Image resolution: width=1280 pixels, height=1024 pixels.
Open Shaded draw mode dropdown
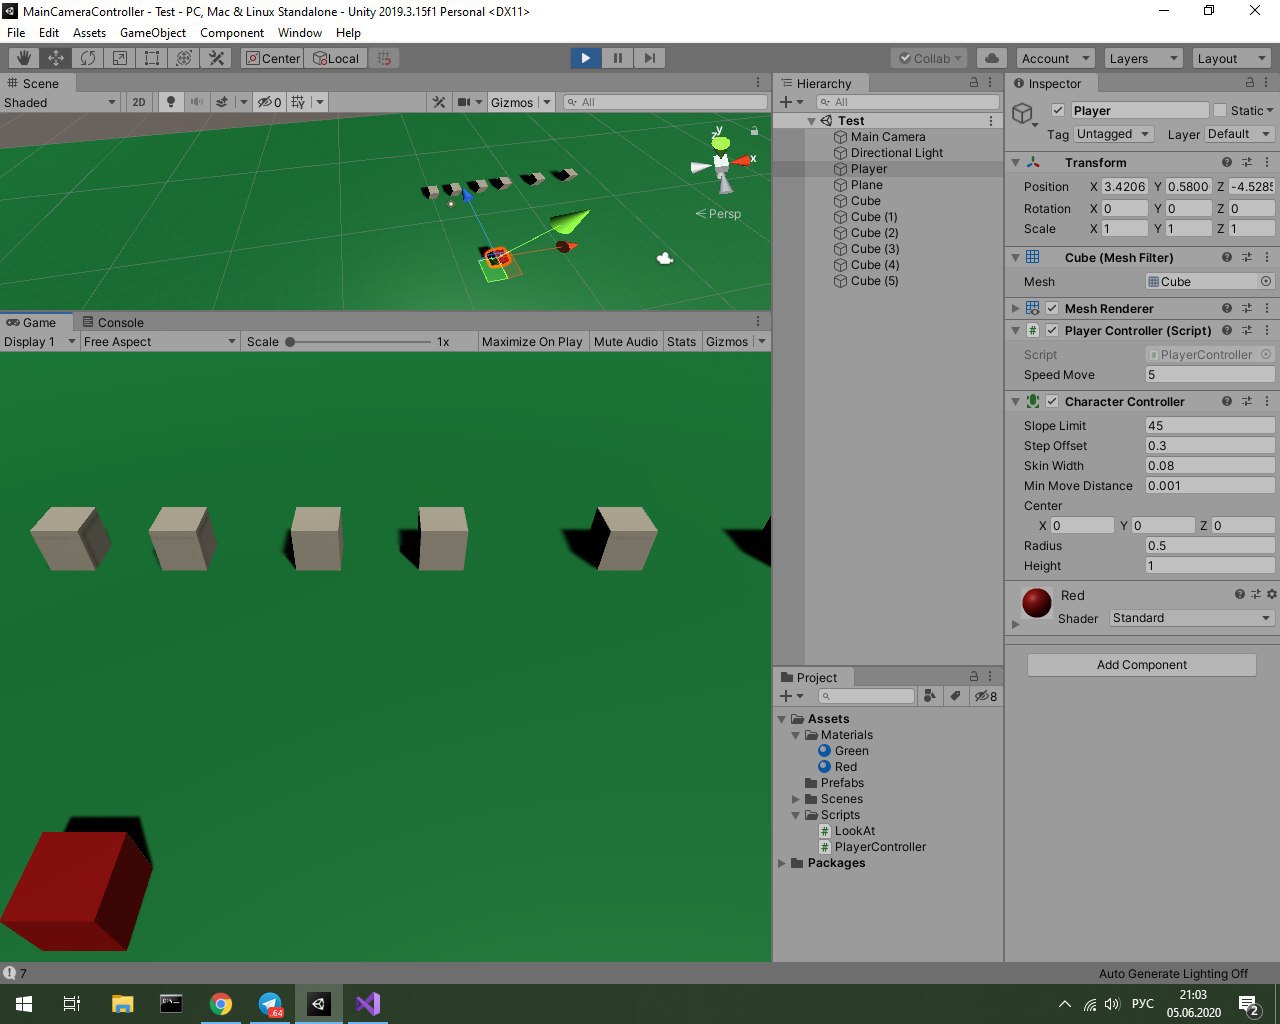click(60, 102)
